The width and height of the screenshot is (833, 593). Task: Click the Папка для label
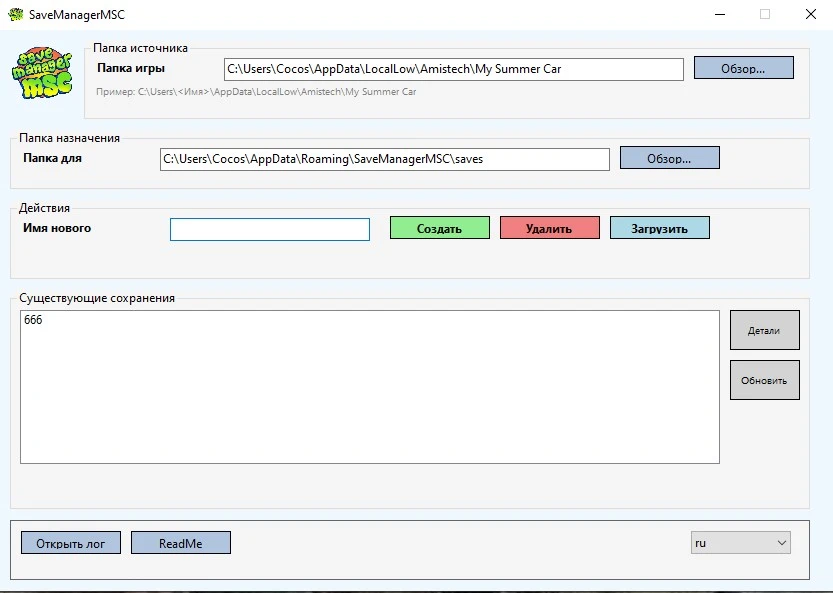click(x=52, y=158)
